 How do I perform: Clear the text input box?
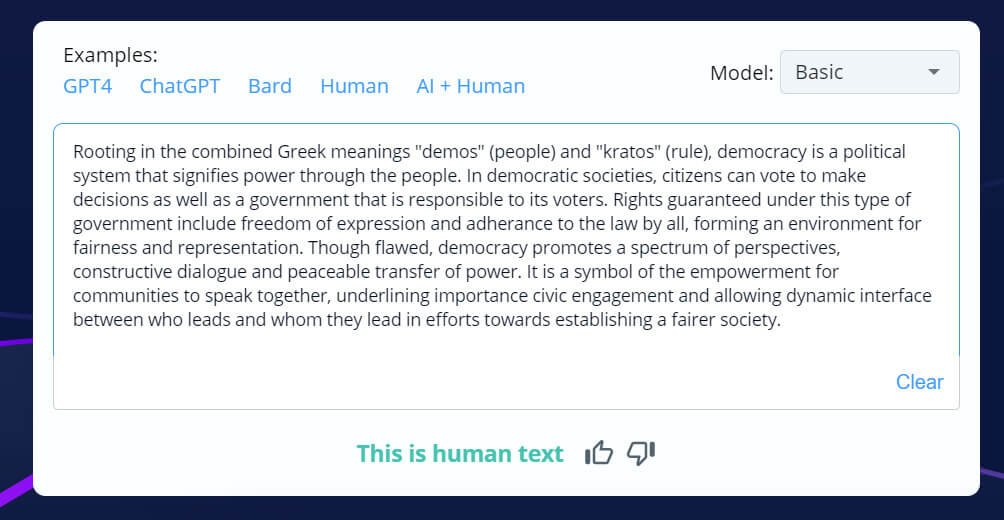coord(919,381)
